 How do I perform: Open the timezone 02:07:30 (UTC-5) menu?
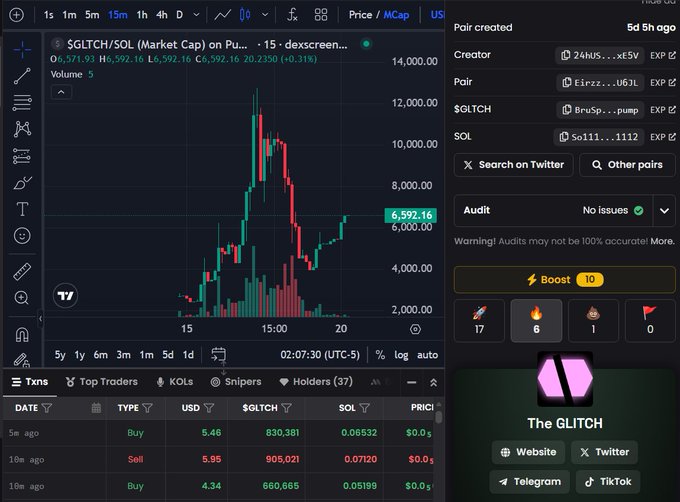coord(320,355)
